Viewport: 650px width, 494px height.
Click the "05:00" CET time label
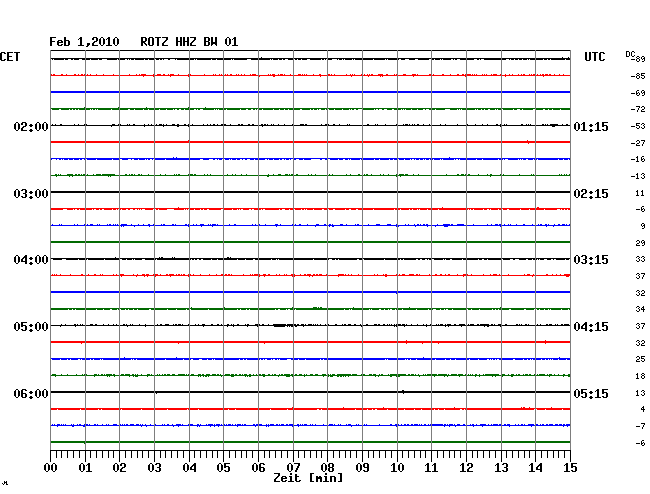31,327
